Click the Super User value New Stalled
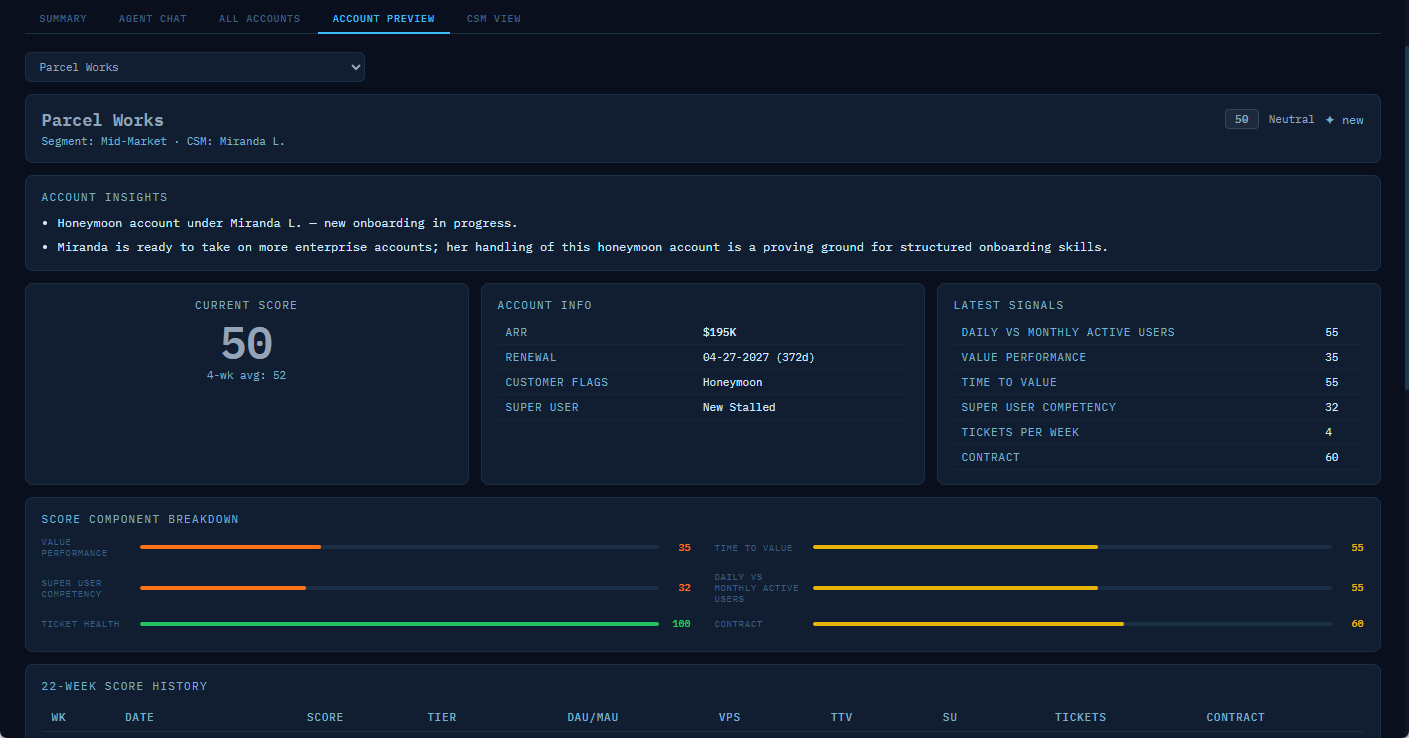Viewport: 1409px width, 738px height. [739, 407]
